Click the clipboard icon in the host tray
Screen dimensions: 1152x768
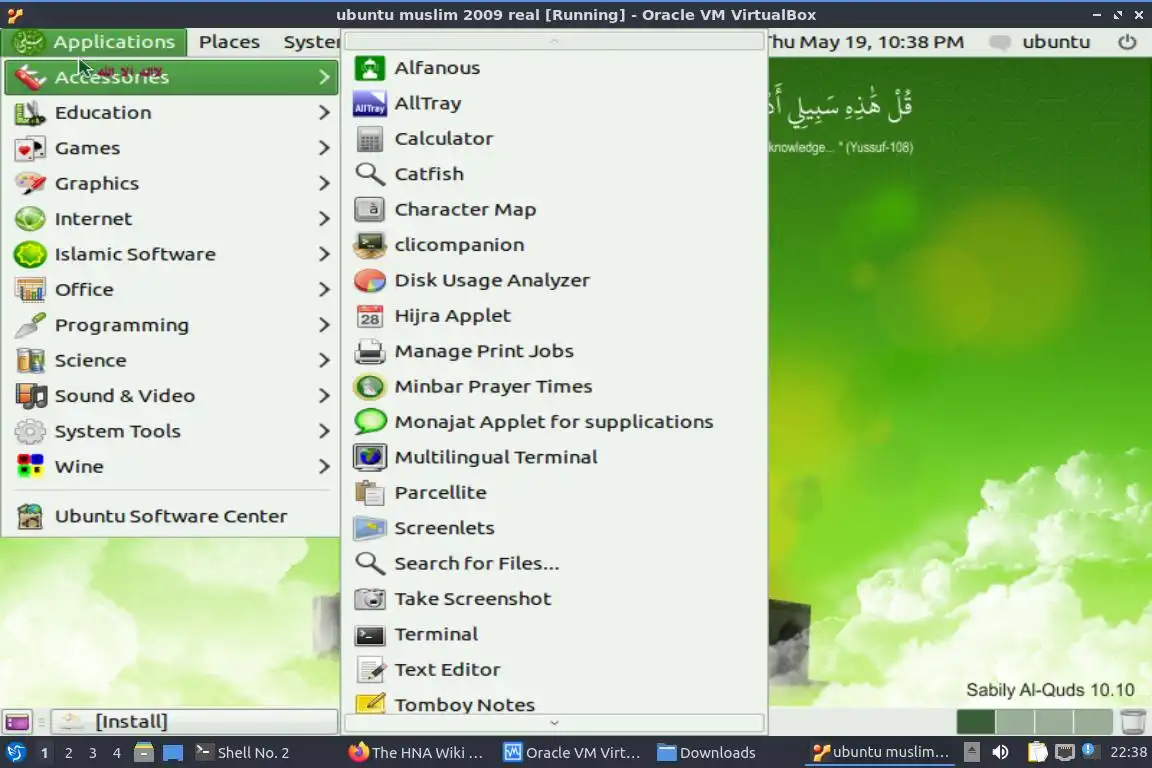tap(1037, 752)
